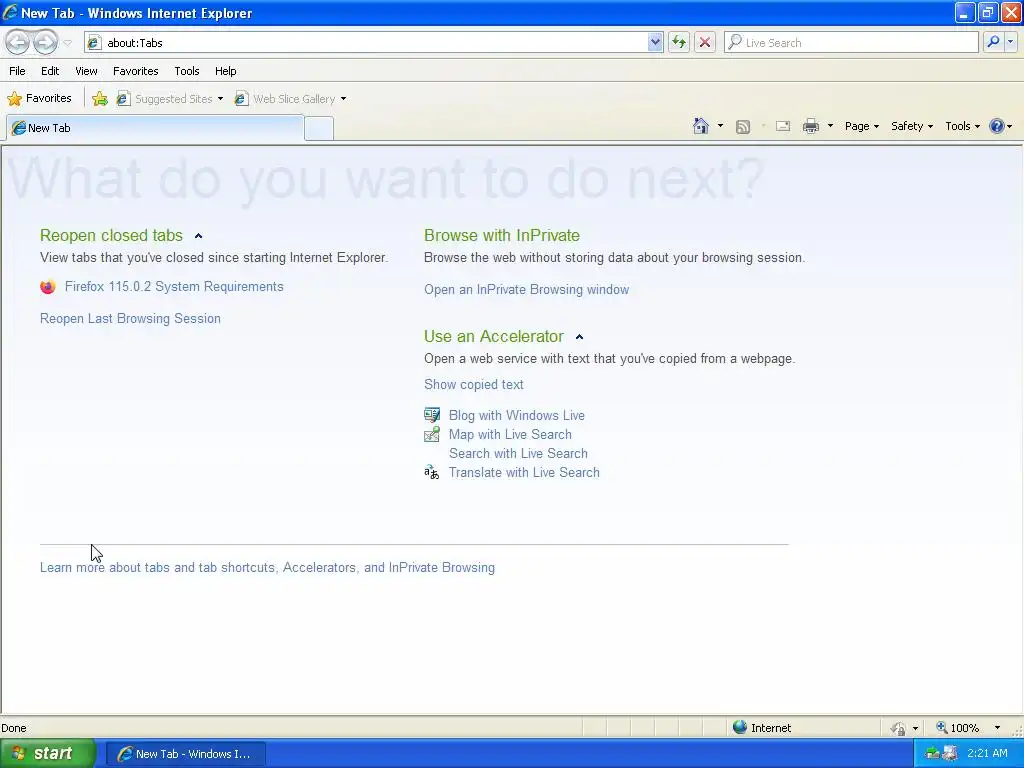
Task: Refresh the page with the green arrows icon
Action: pyautogui.click(x=679, y=42)
